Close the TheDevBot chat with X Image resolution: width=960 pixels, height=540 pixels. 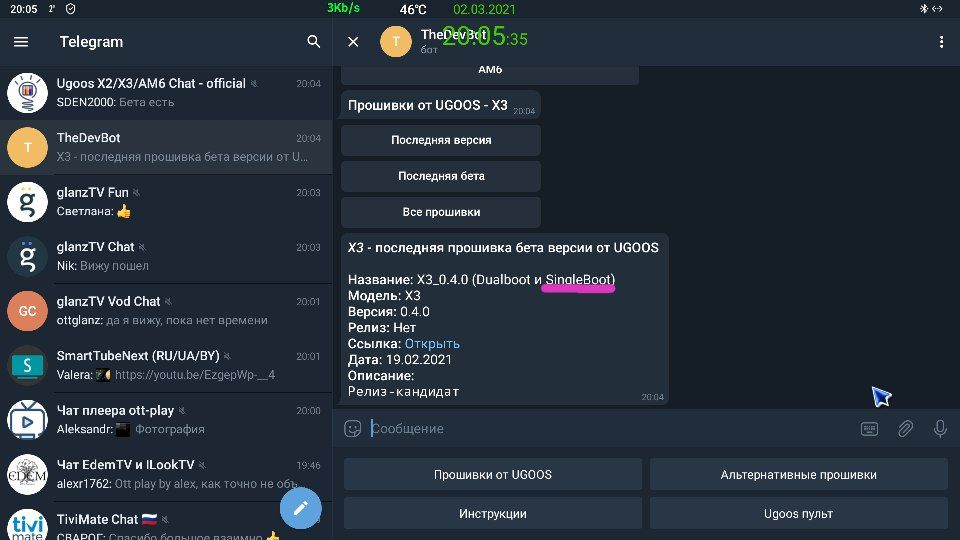pyautogui.click(x=353, y=42)
